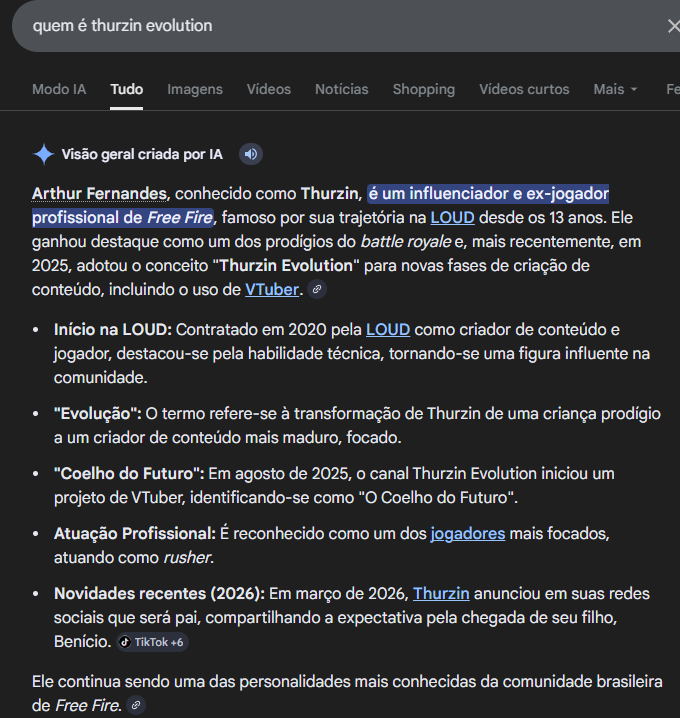Open the TikTok +6 sources chip

(x=152, y=642)
